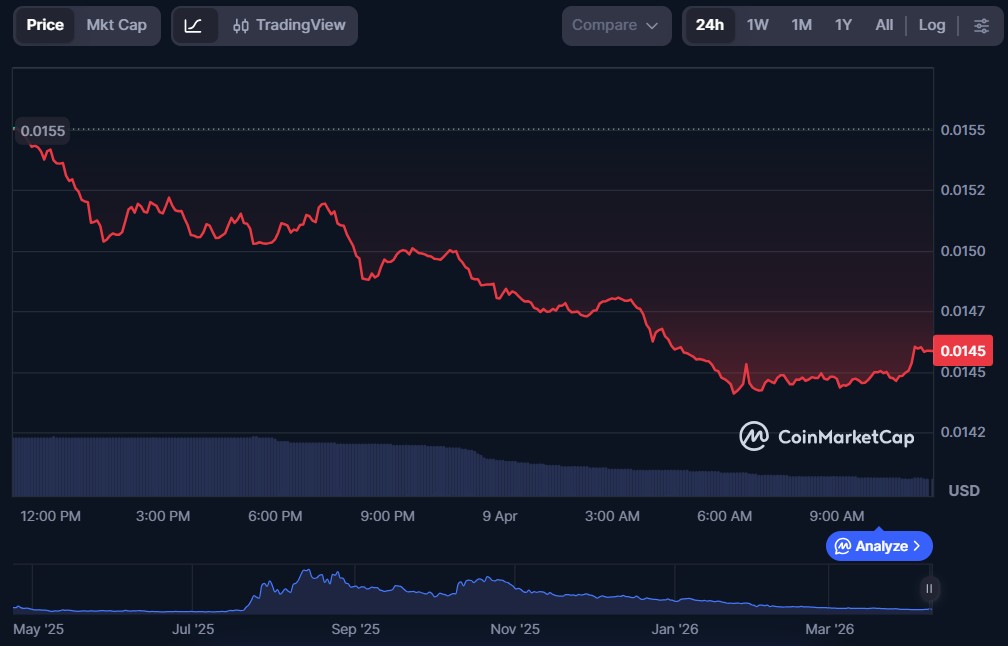
Task: Switch chart to Price view
Action: 45,25
